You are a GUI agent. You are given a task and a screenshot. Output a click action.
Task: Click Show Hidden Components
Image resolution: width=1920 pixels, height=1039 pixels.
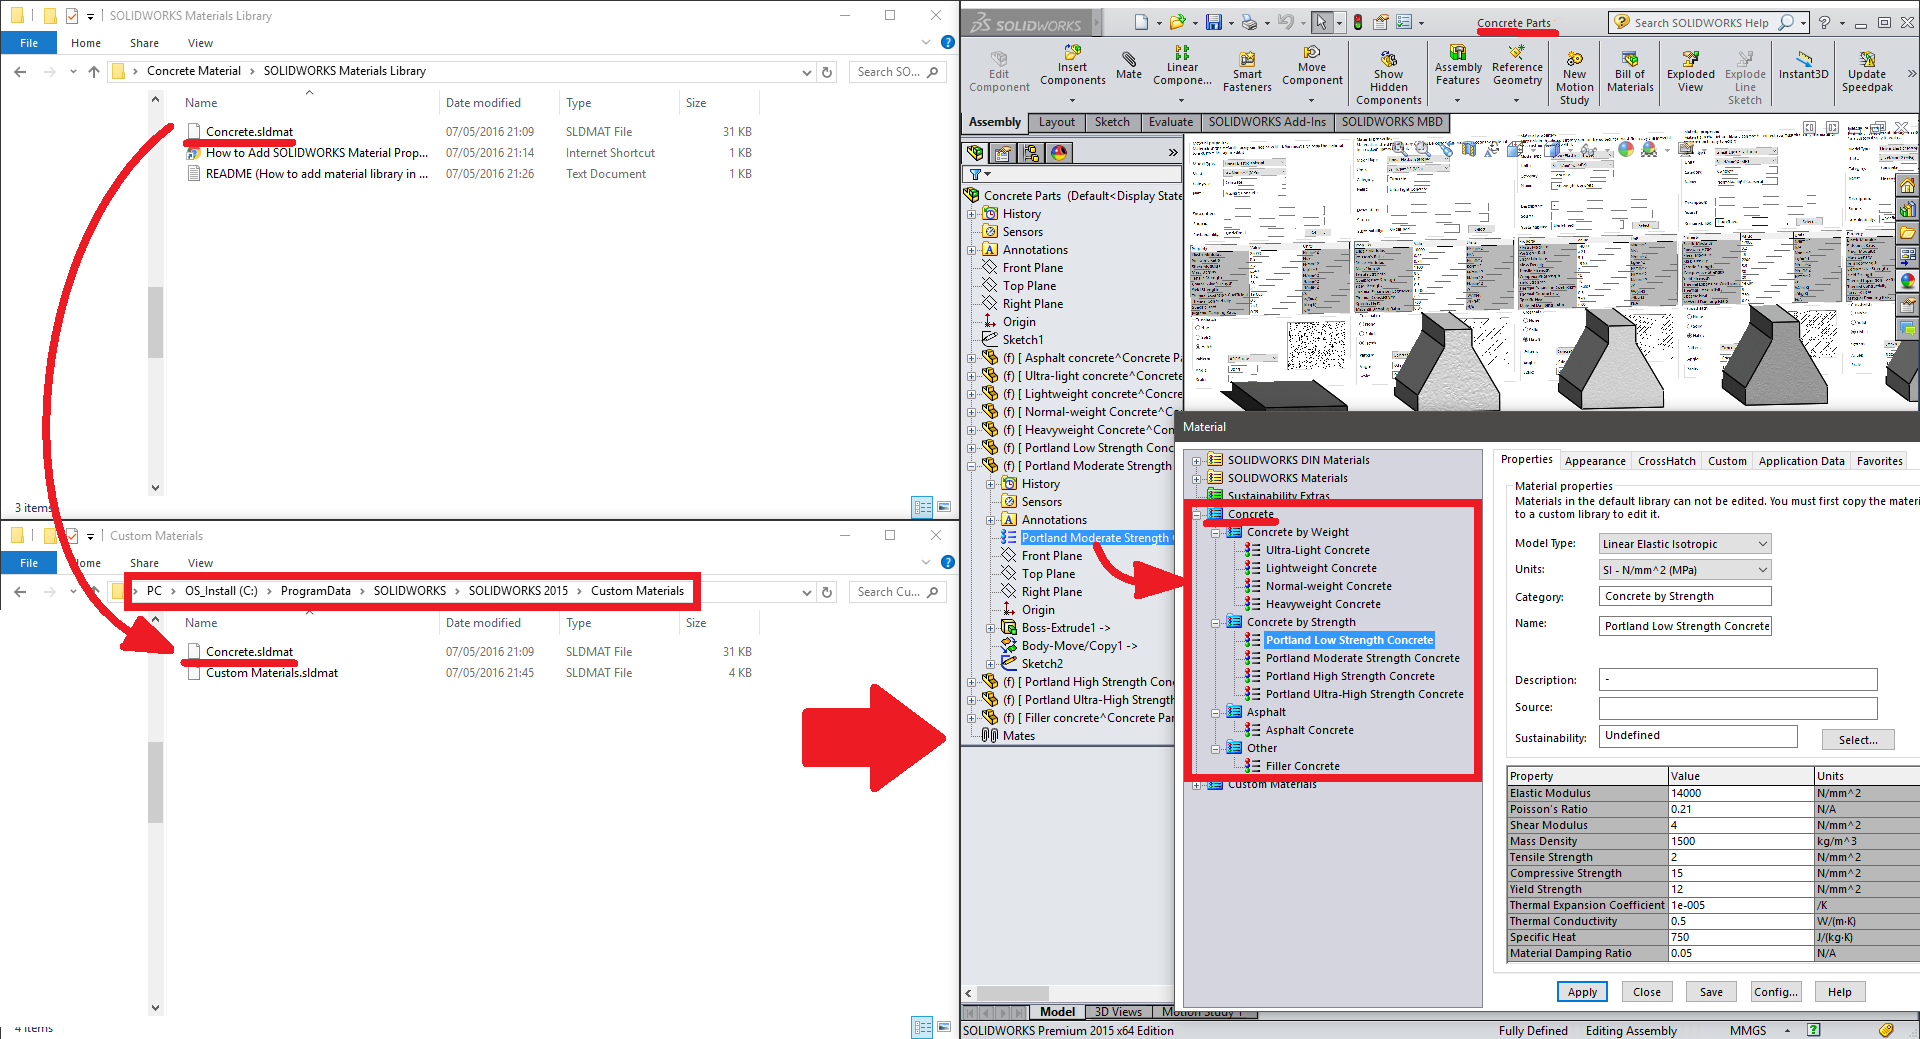click(x=1388, y=78)
